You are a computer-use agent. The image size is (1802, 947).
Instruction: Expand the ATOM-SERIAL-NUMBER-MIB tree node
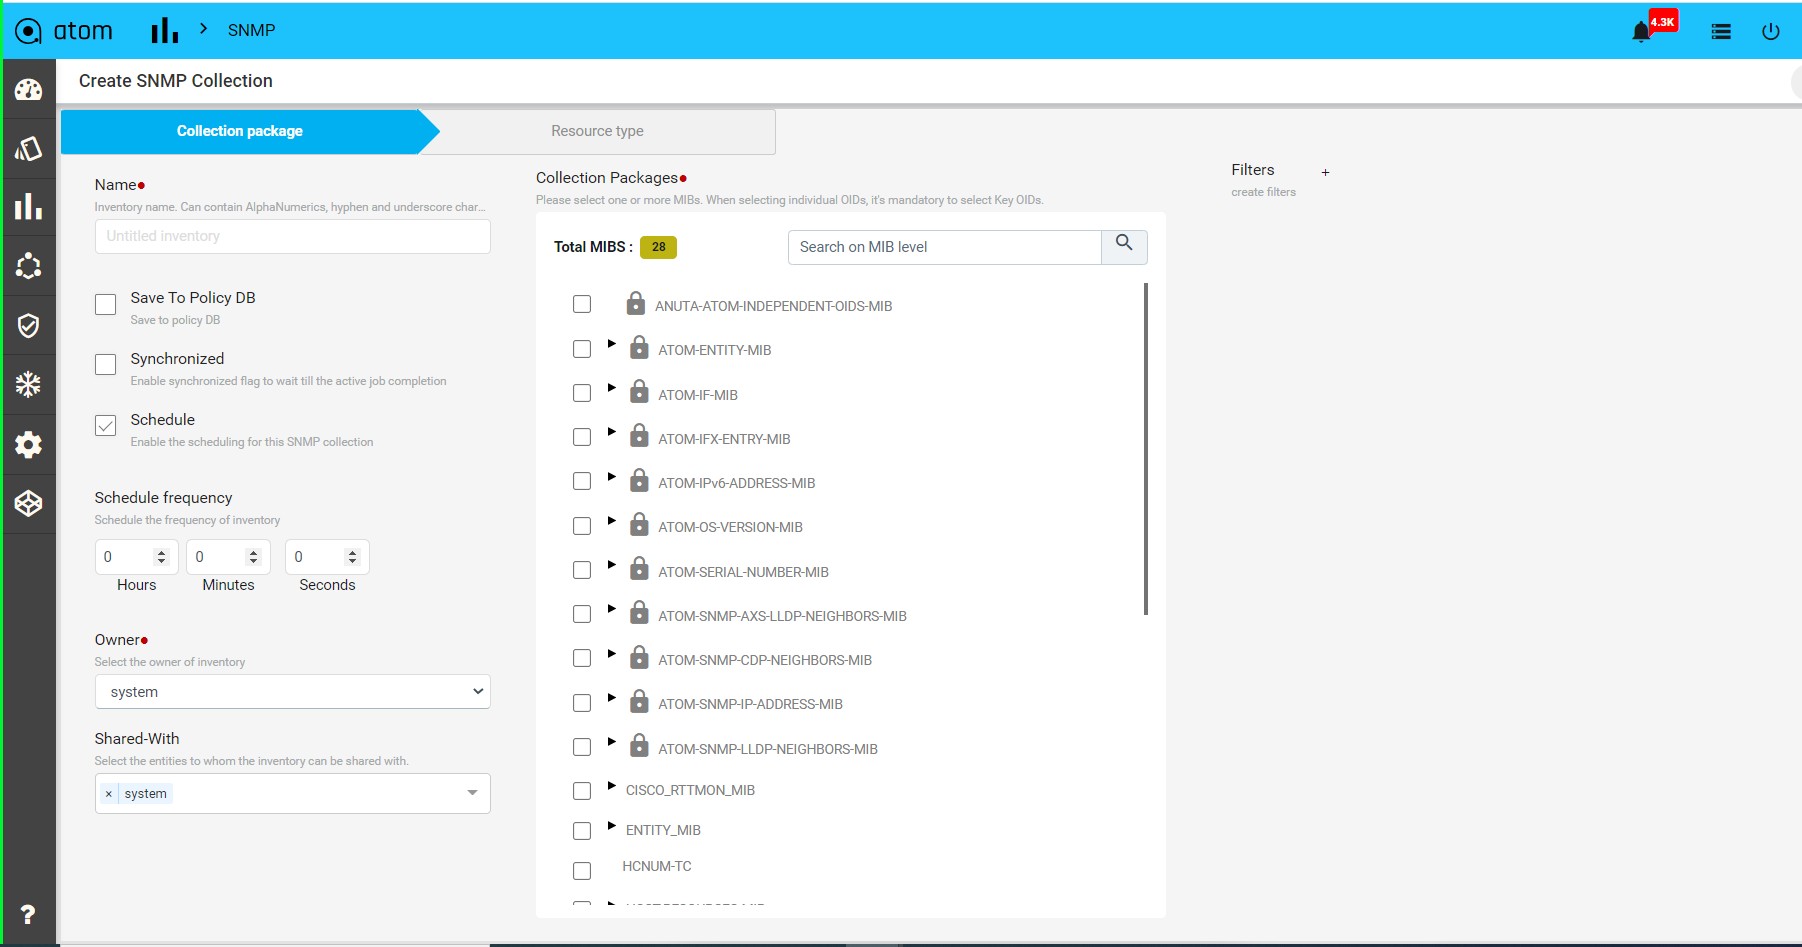click(x=612, y=565)
